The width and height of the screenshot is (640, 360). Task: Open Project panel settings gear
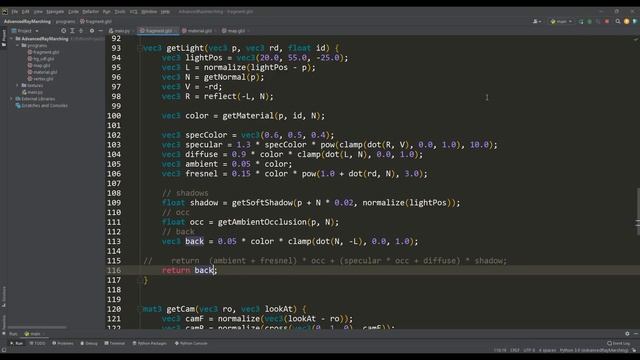click(92, 31)
